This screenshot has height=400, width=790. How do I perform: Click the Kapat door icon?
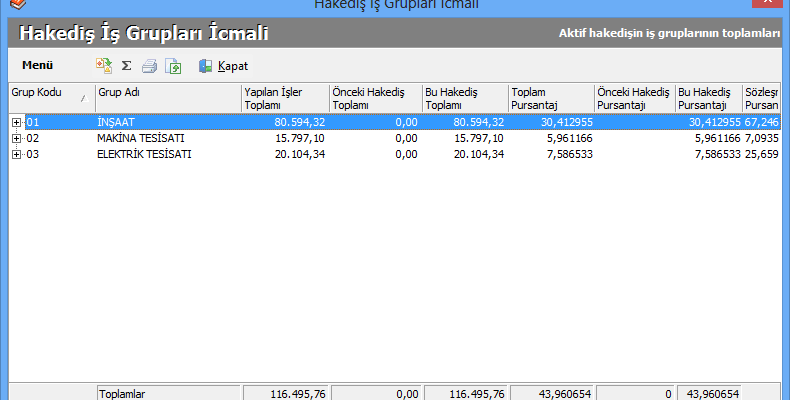click(205, 66)
